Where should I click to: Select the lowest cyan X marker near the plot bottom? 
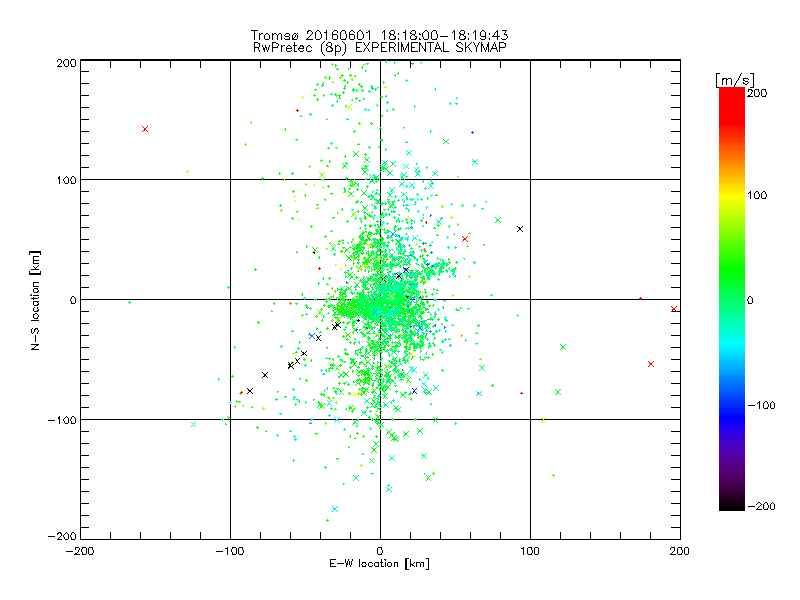(x=335, y=509)
